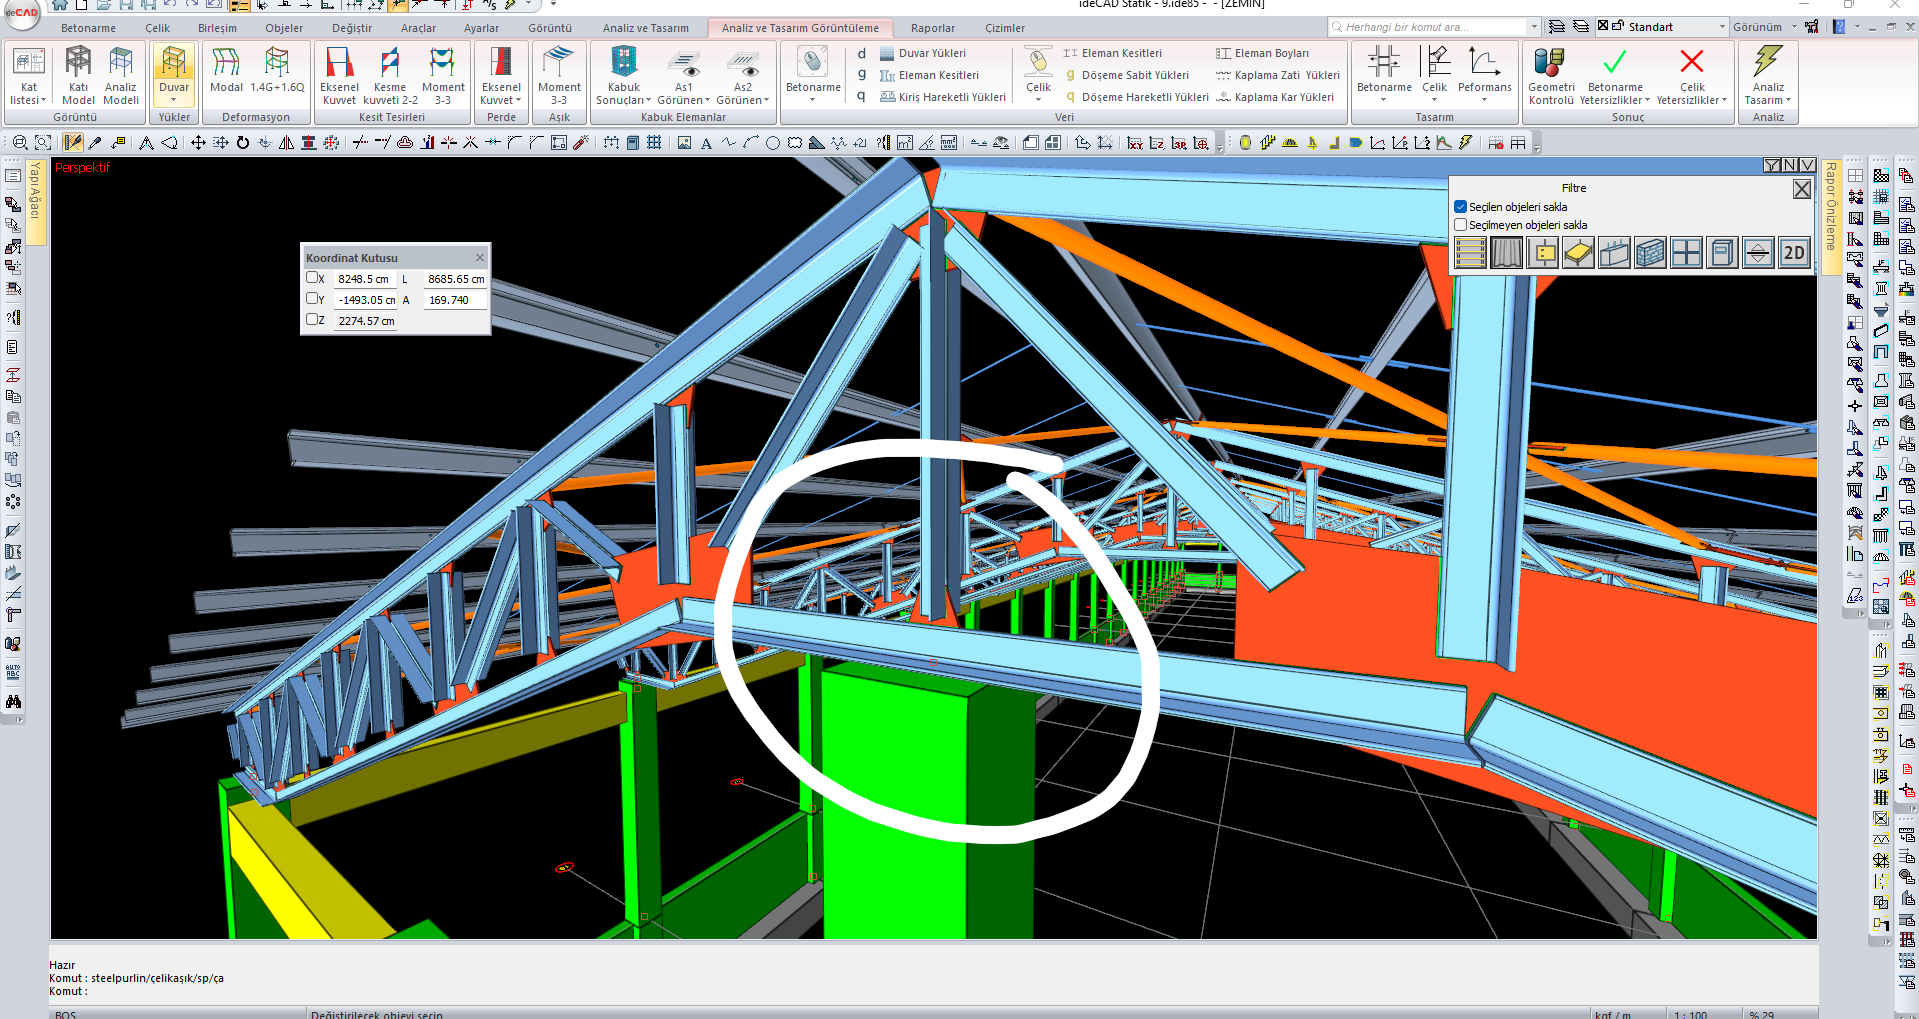
Task: Switch to Analiz Modeli view
Action: pos(121,75)
